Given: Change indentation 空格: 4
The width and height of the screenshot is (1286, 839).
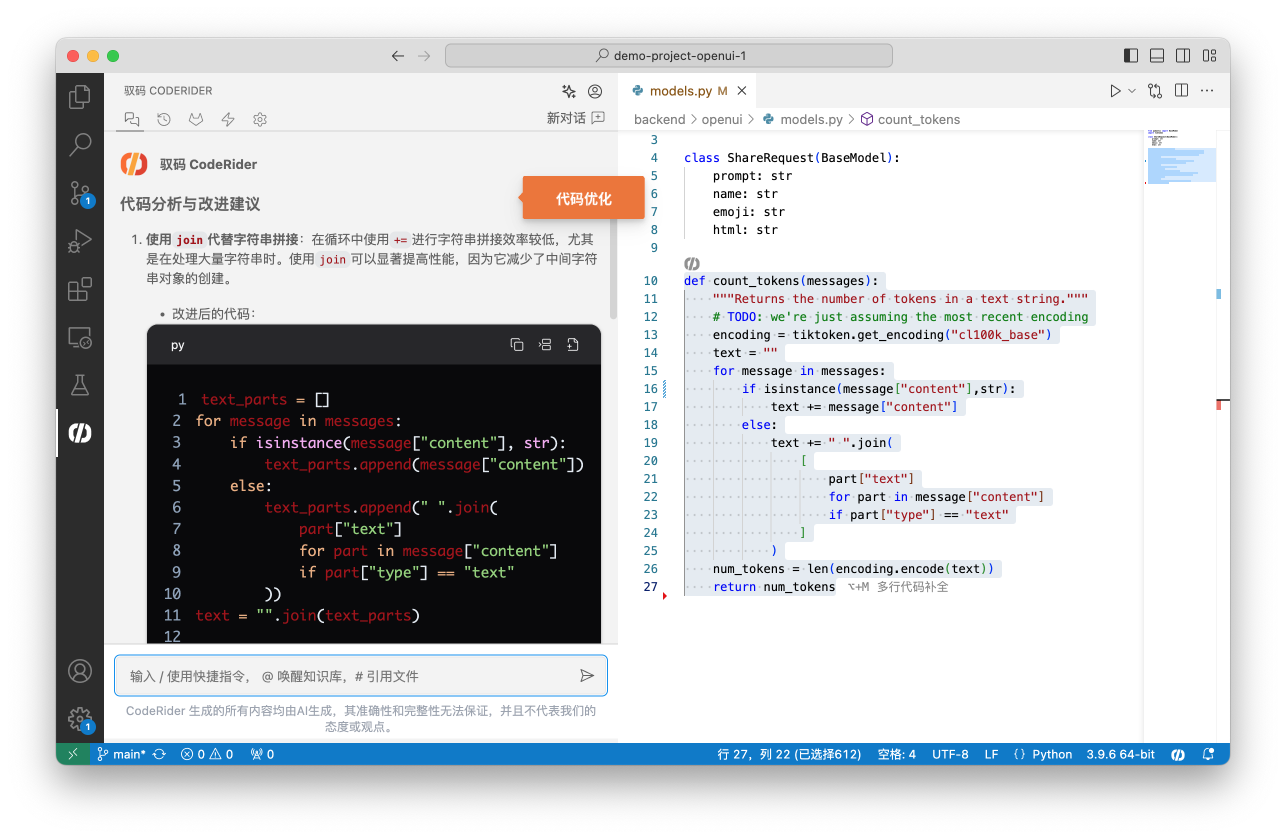Looking at the screenshot, I should pos(896,754).
